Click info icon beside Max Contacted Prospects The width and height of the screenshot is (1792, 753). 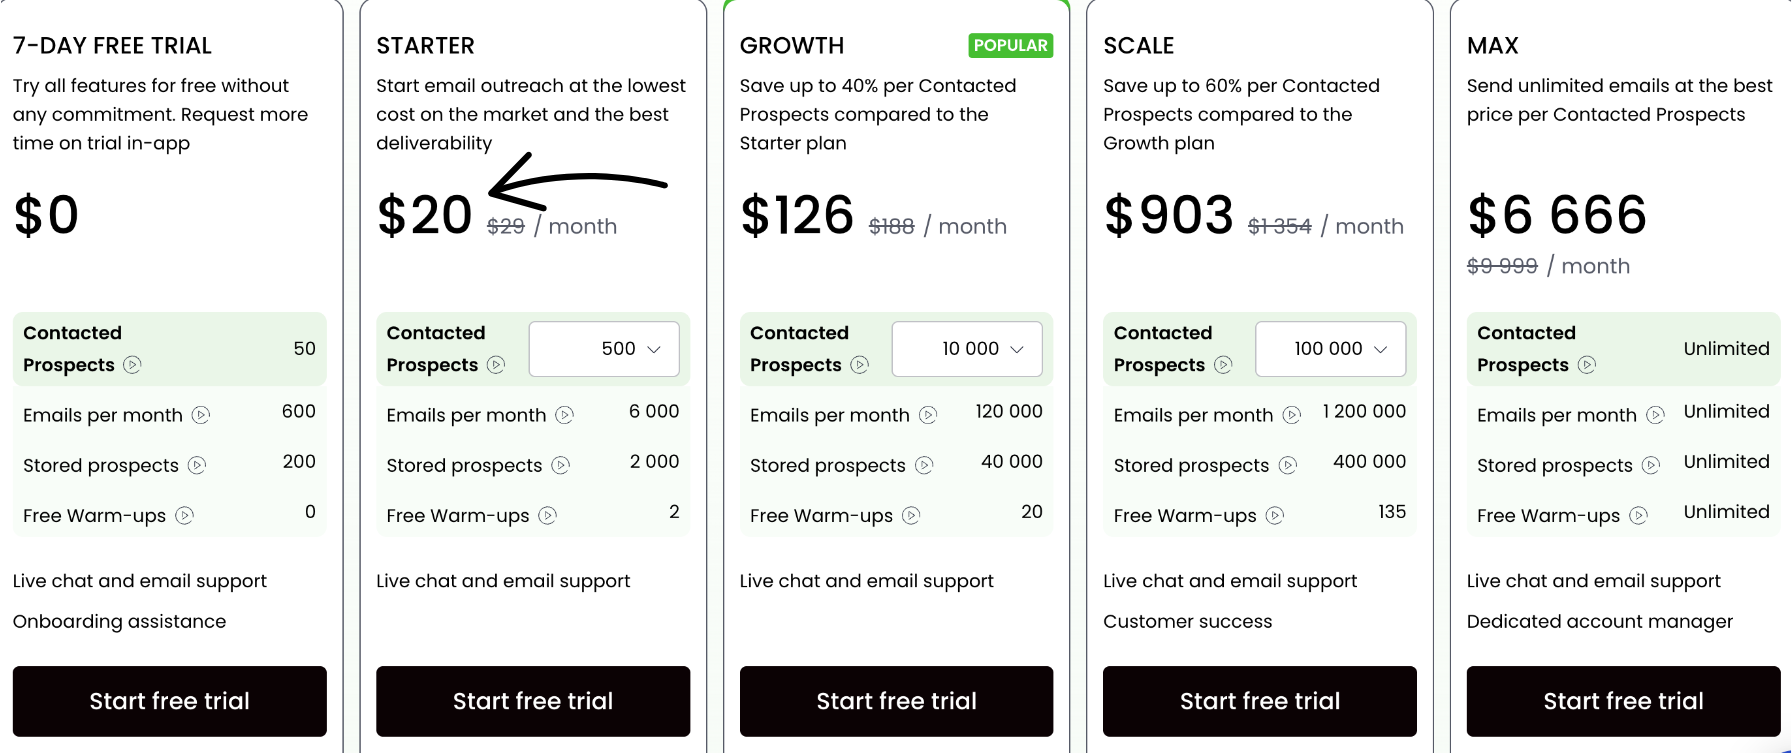pyautogui.click(x=1586, y=365)
